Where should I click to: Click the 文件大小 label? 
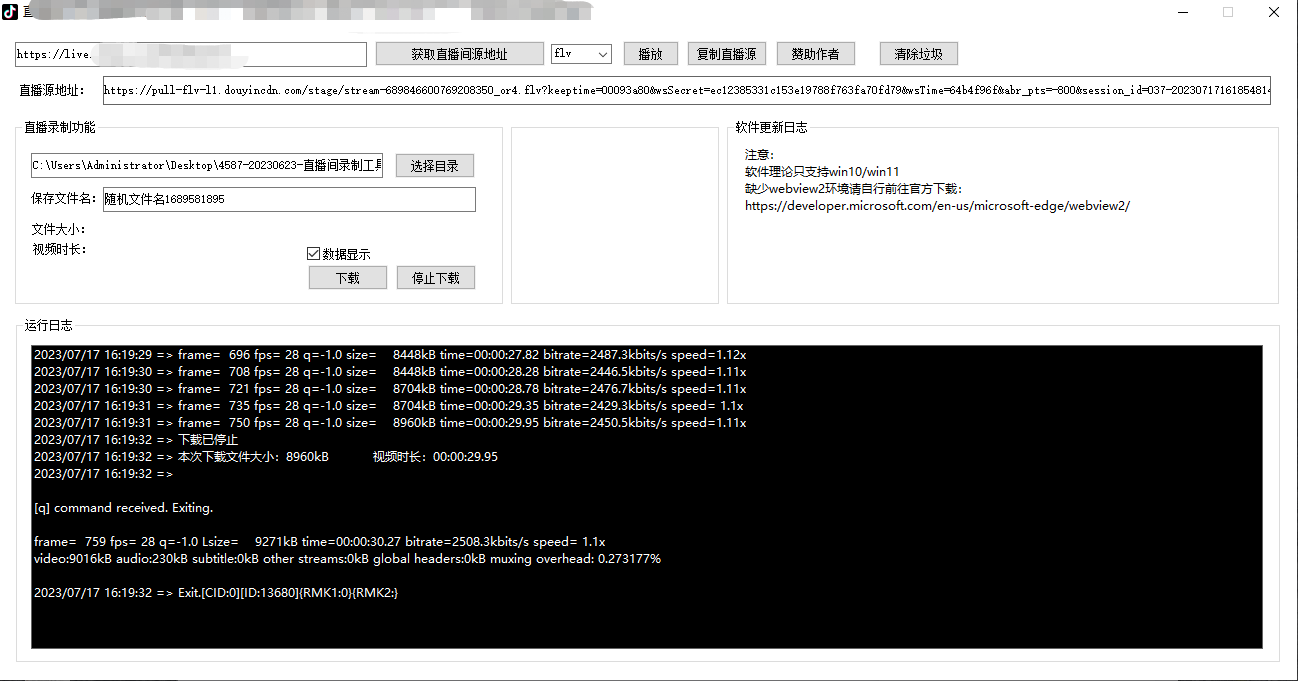tap(59, 230)
